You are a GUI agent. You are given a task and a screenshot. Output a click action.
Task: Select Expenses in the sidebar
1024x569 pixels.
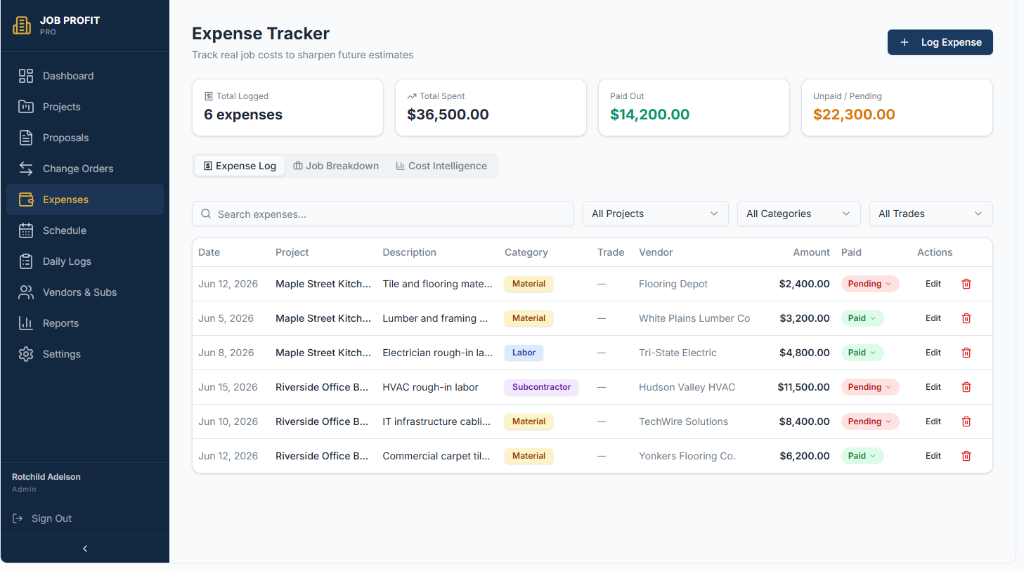pos(85,199)
